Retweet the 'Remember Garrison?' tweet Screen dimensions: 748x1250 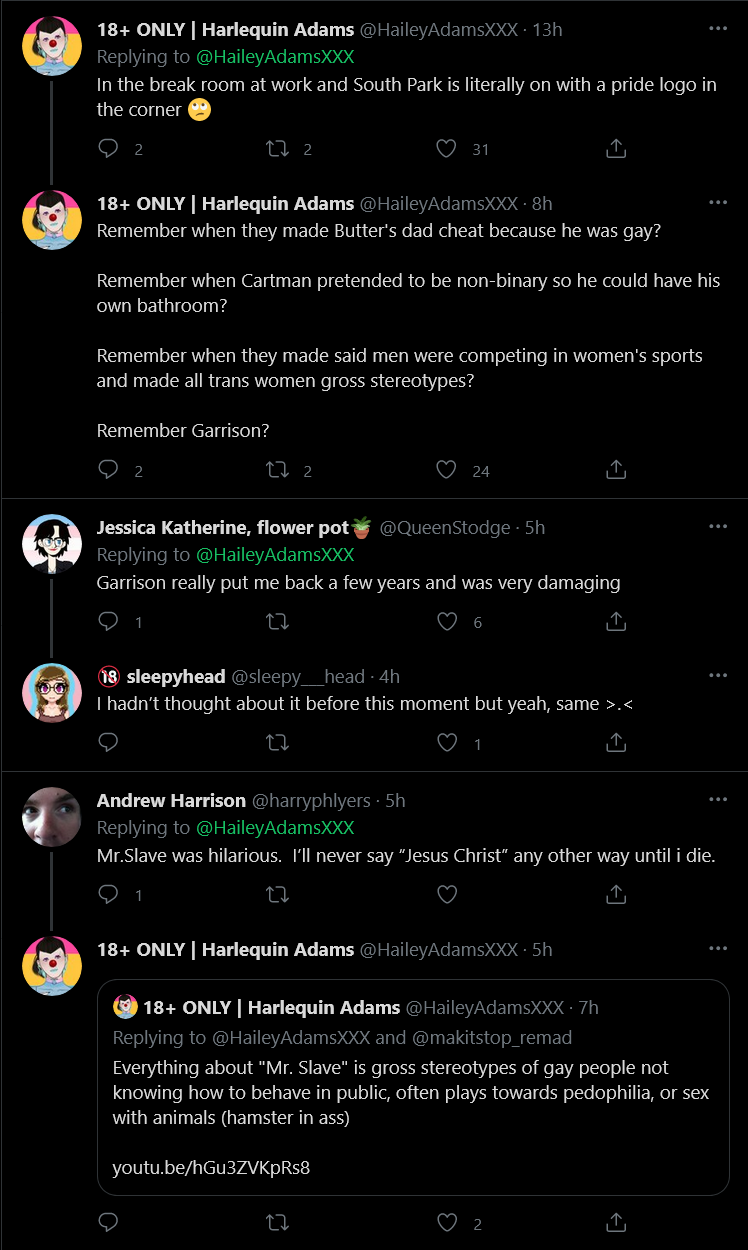click(277, 470)
